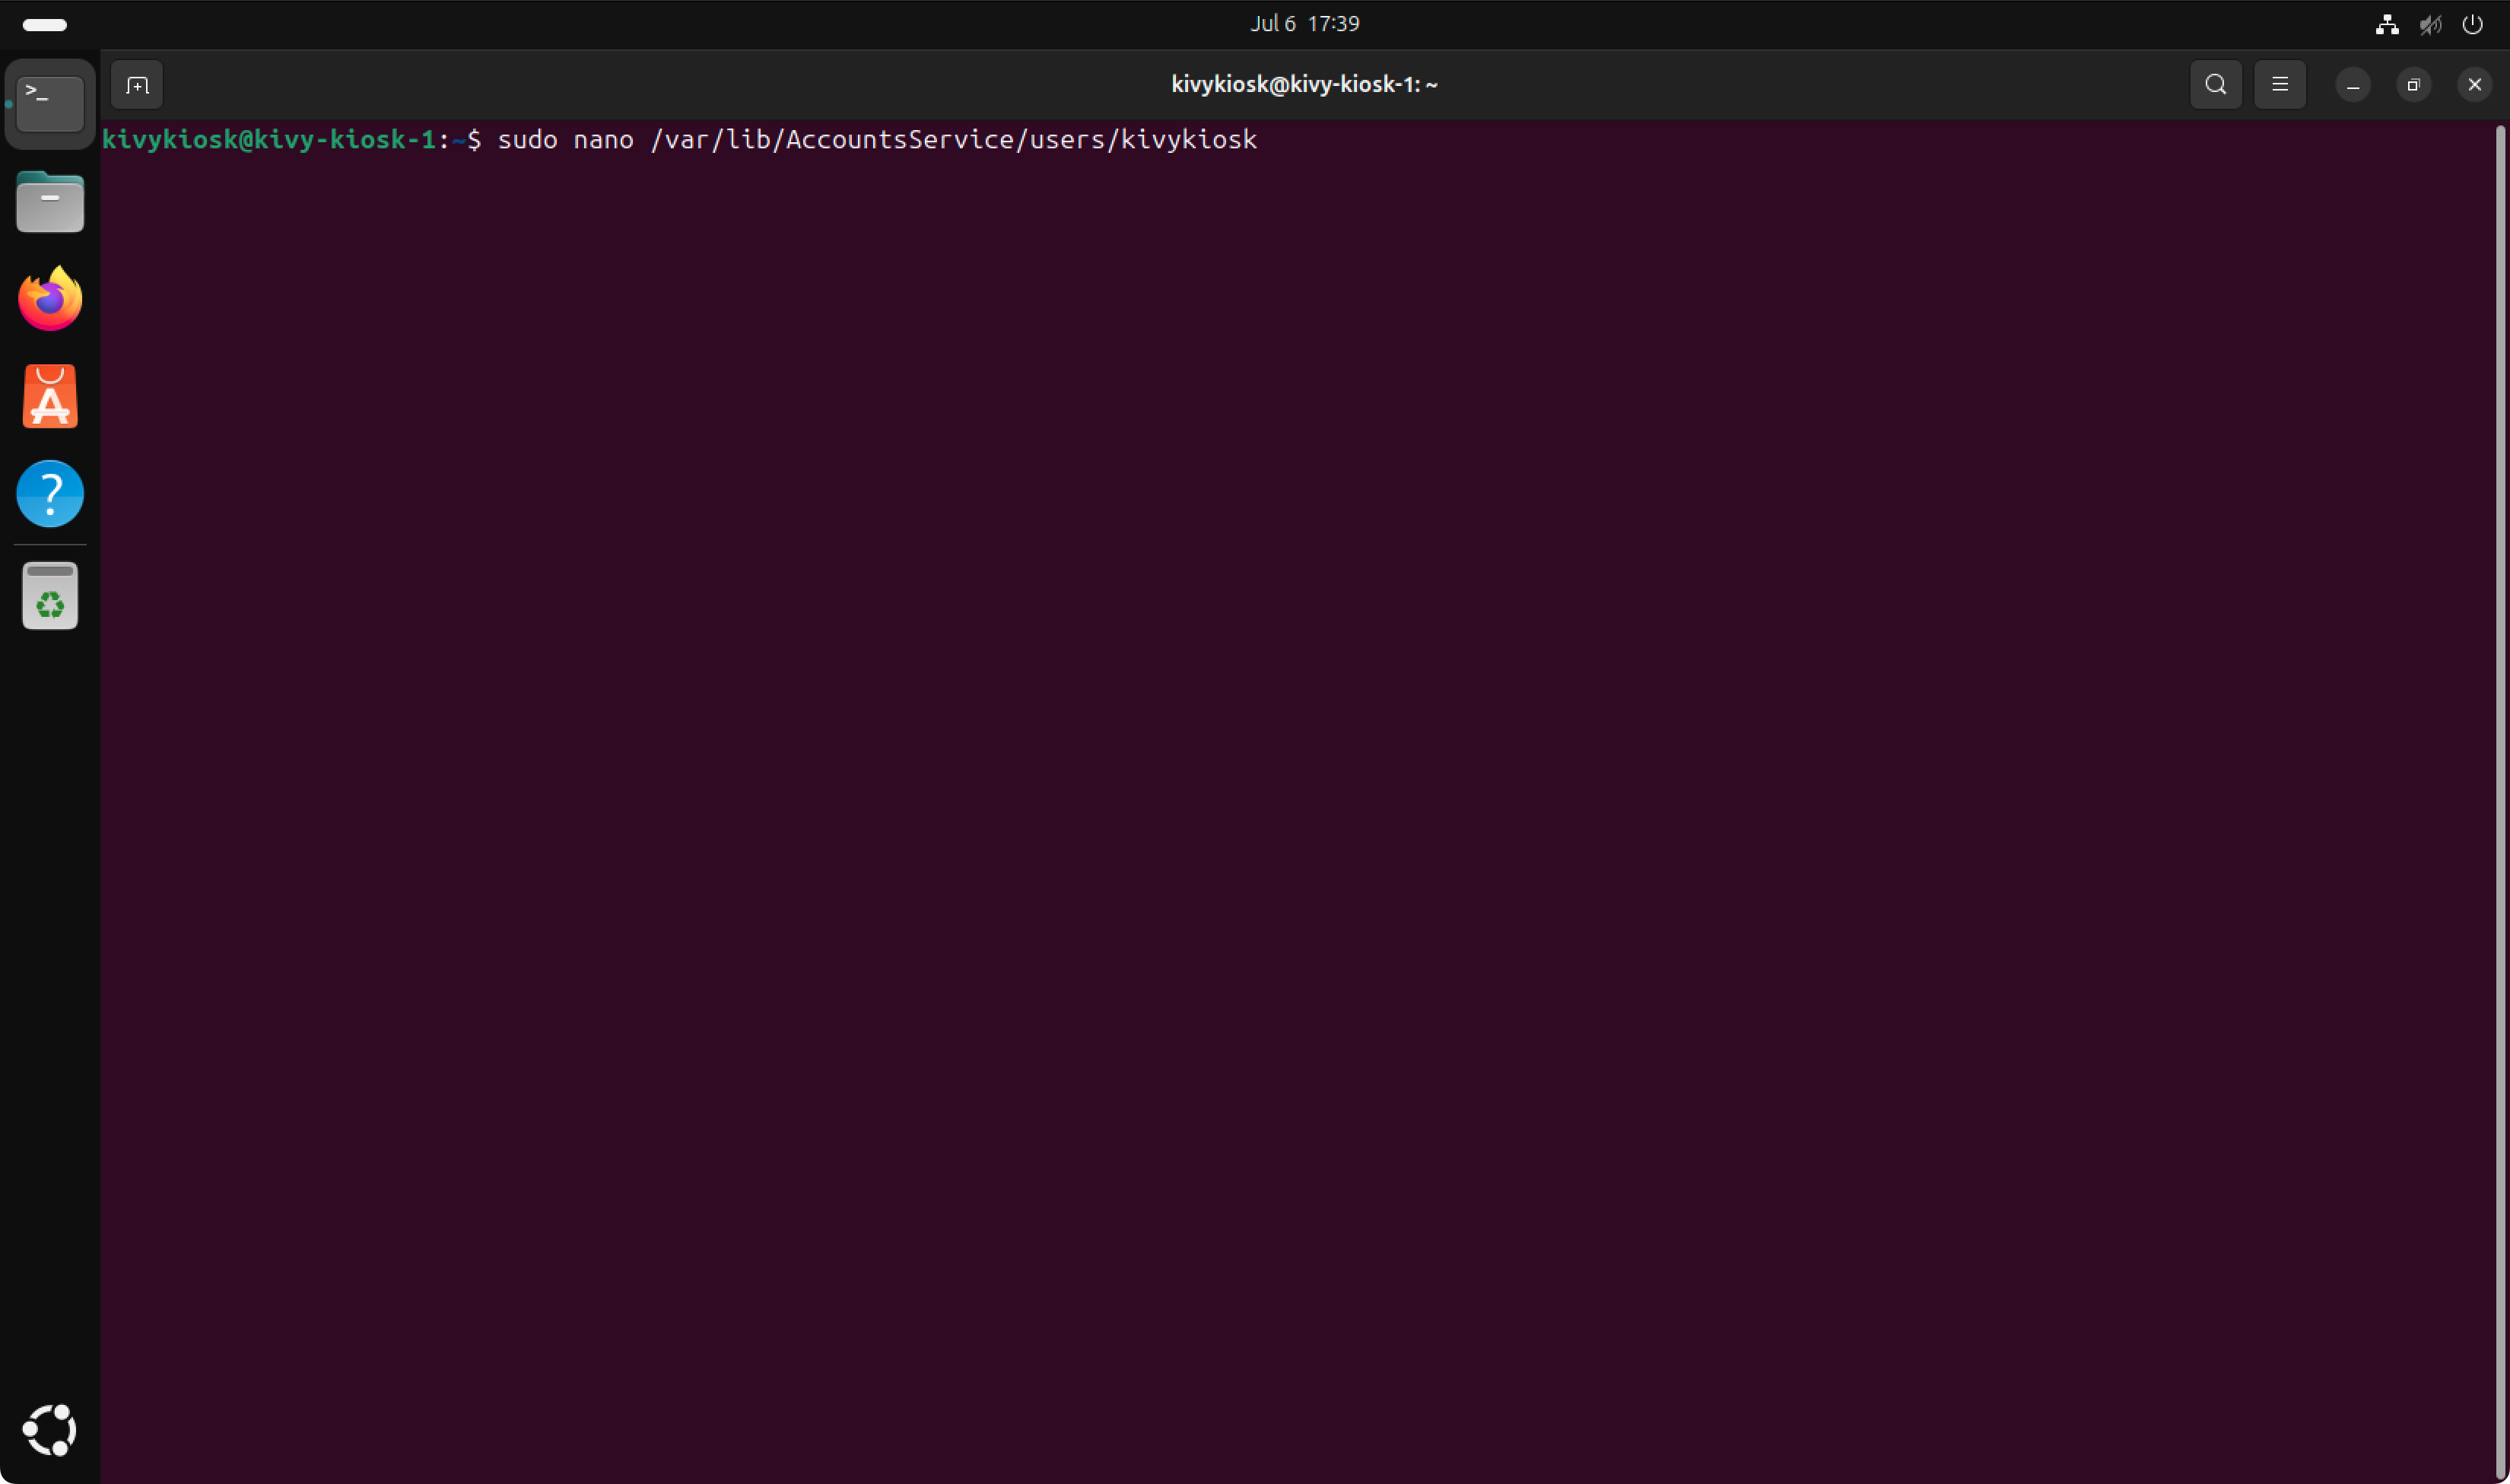Close the terminal window
Screen dimensions: 2510x1484
[2474, 85]
